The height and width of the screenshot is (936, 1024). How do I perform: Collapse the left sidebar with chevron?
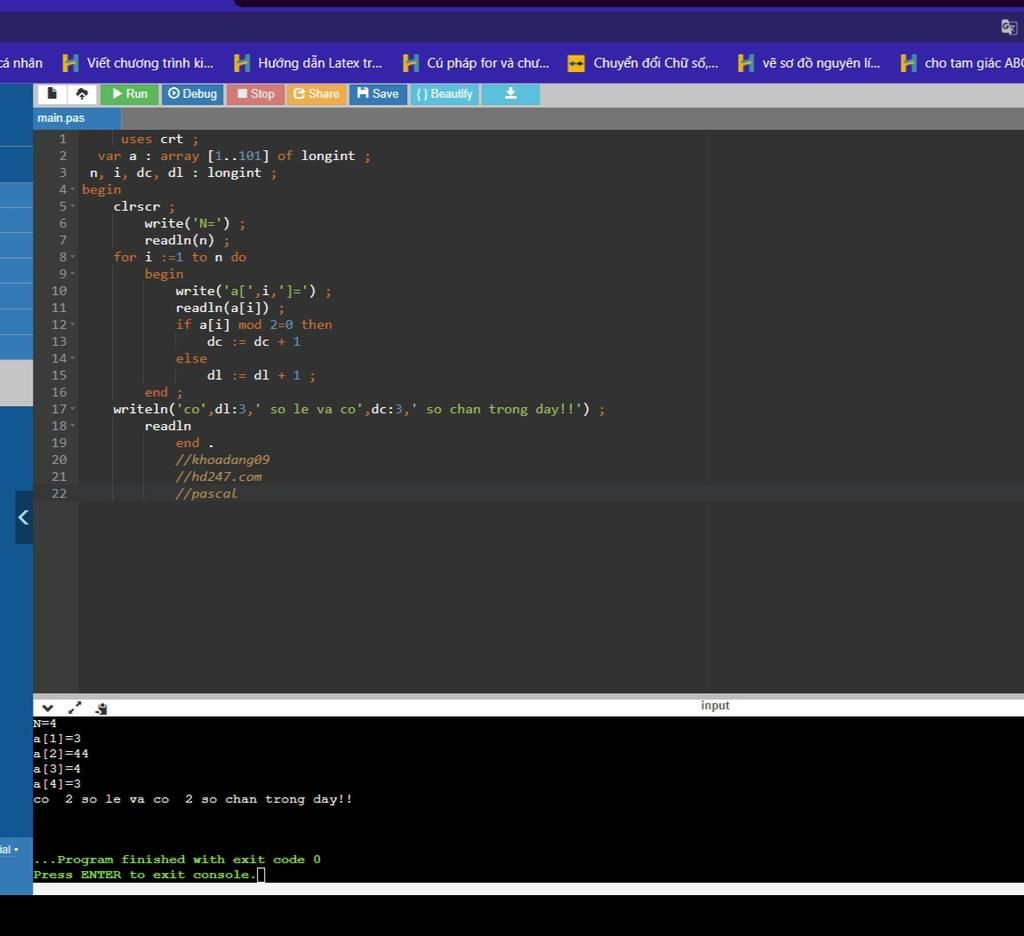(x=24, y=517)
